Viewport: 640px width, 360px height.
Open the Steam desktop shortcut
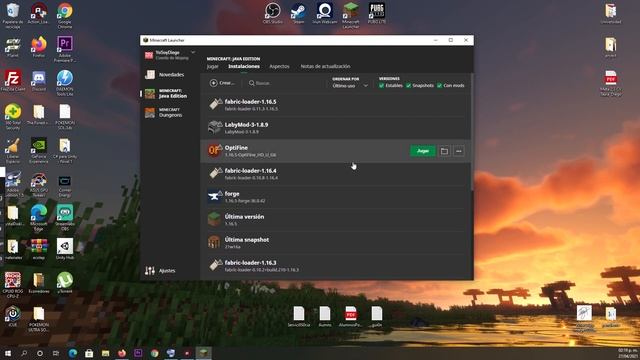pos(298,13)
